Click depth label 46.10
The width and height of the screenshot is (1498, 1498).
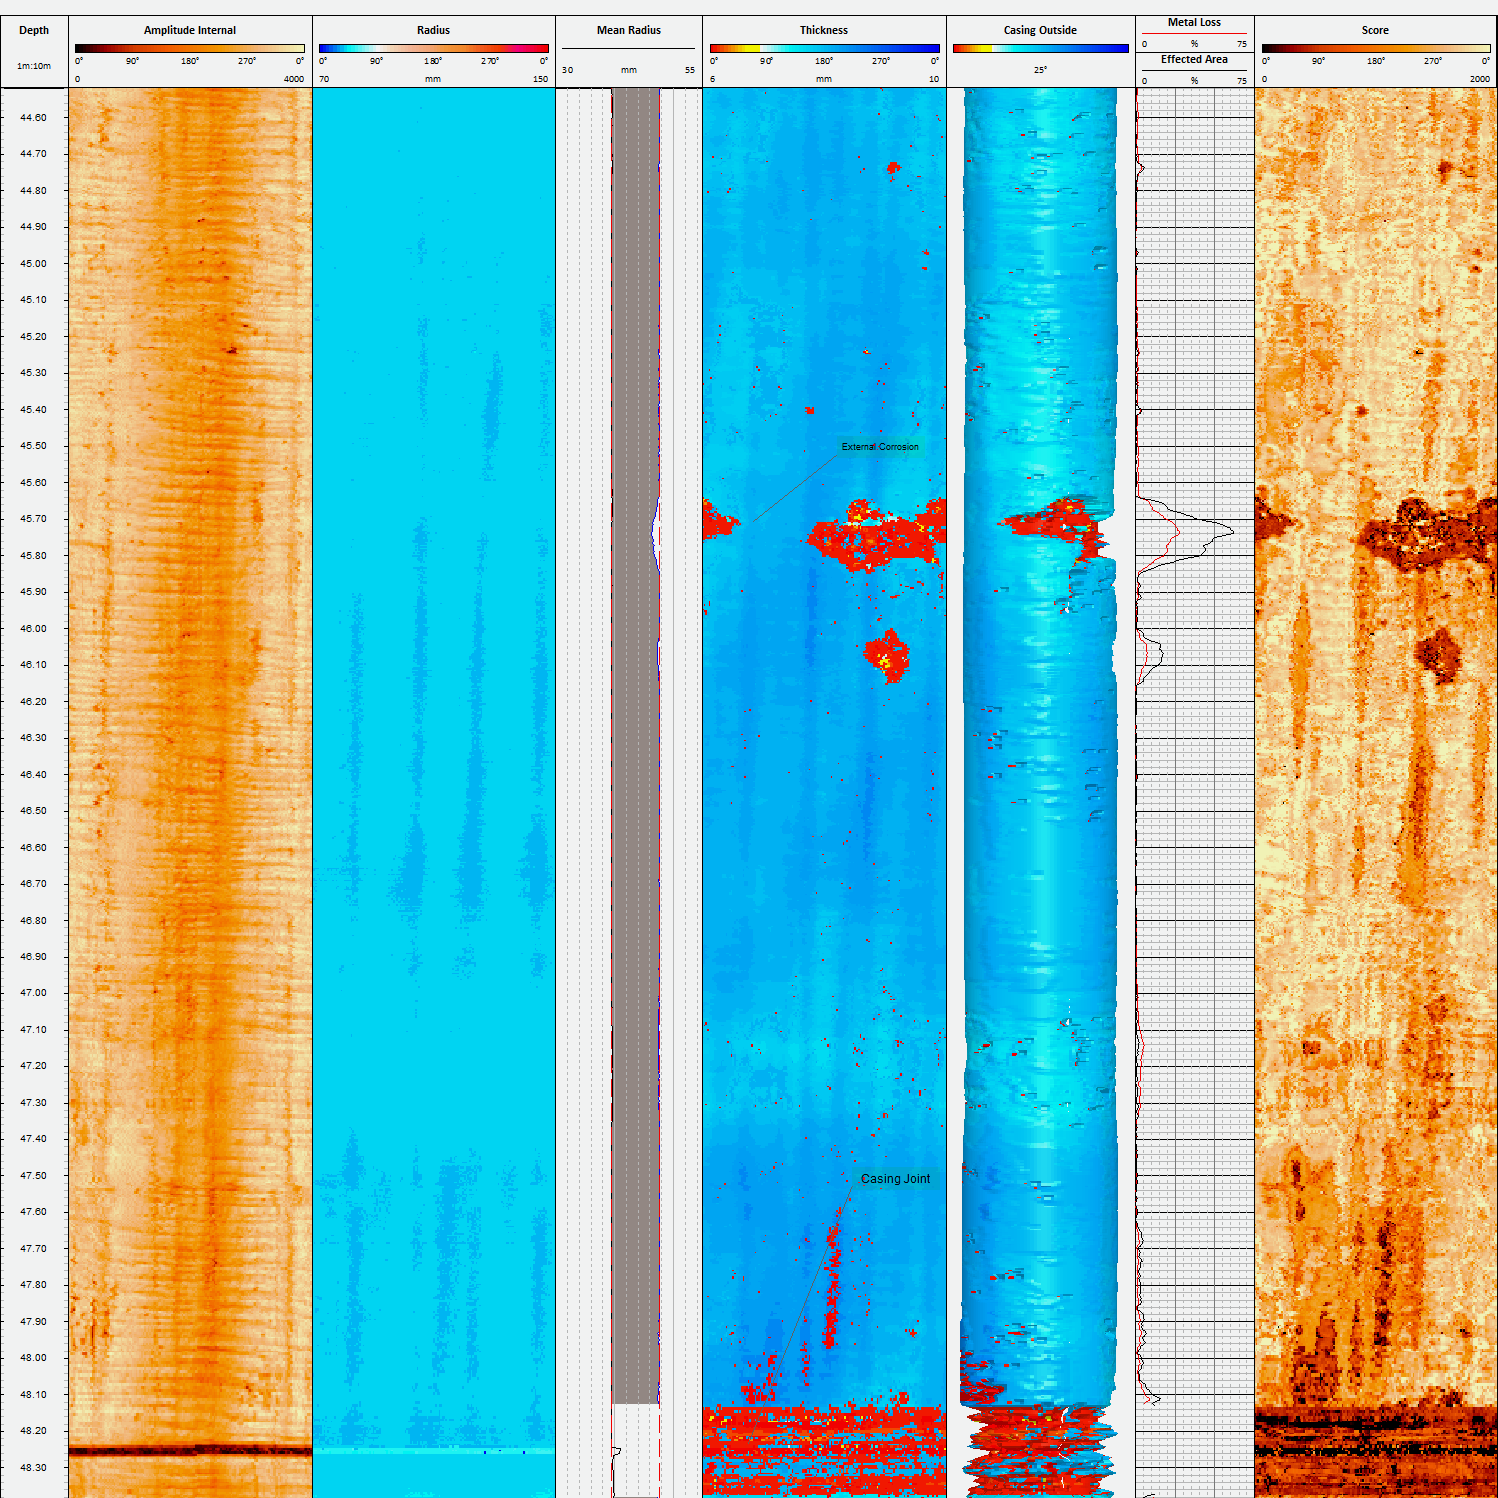click(x=33, y=664)
